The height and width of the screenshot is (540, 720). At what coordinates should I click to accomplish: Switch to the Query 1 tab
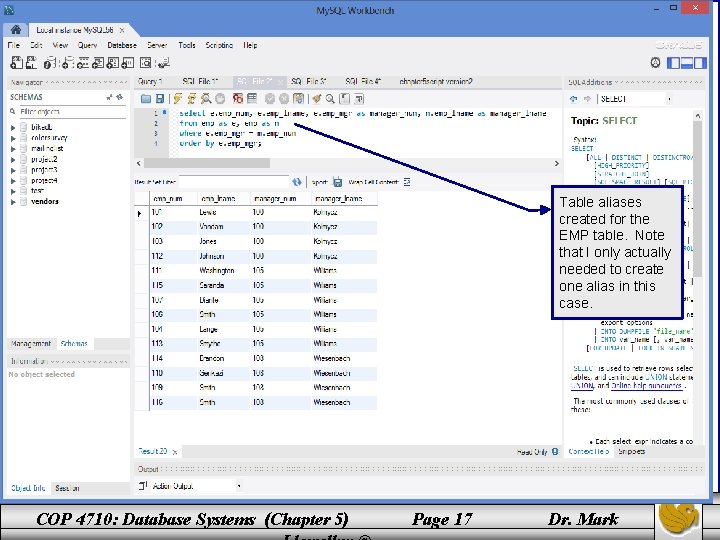click(150, 82)
